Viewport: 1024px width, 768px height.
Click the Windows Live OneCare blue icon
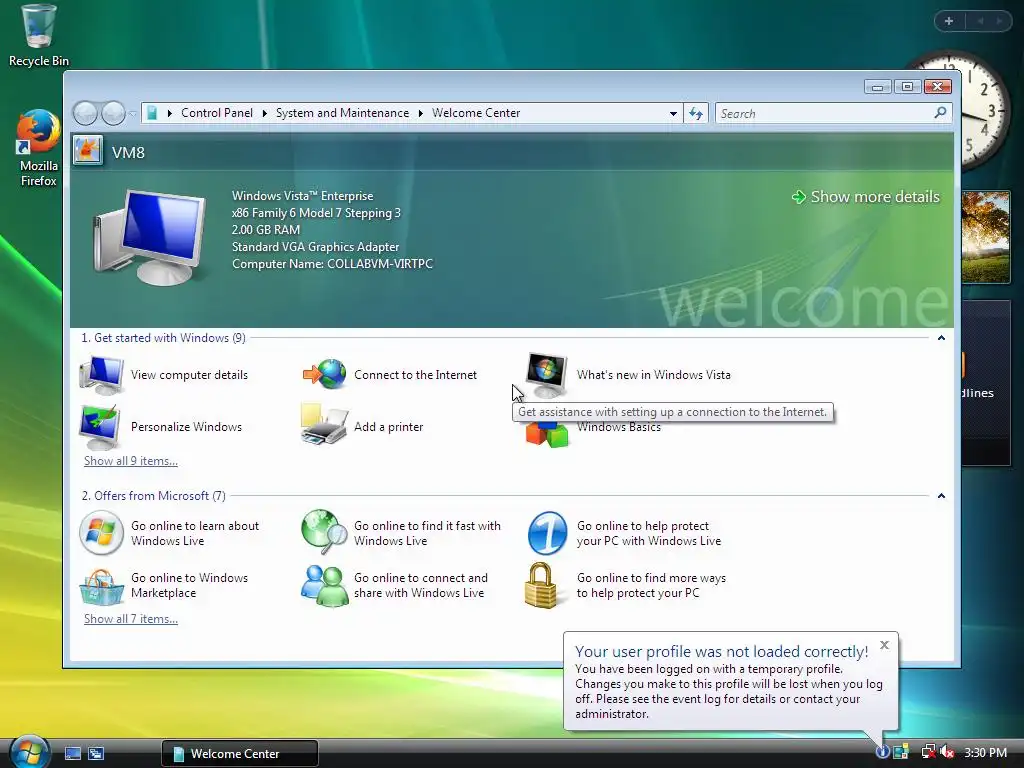tap(547, 533)
